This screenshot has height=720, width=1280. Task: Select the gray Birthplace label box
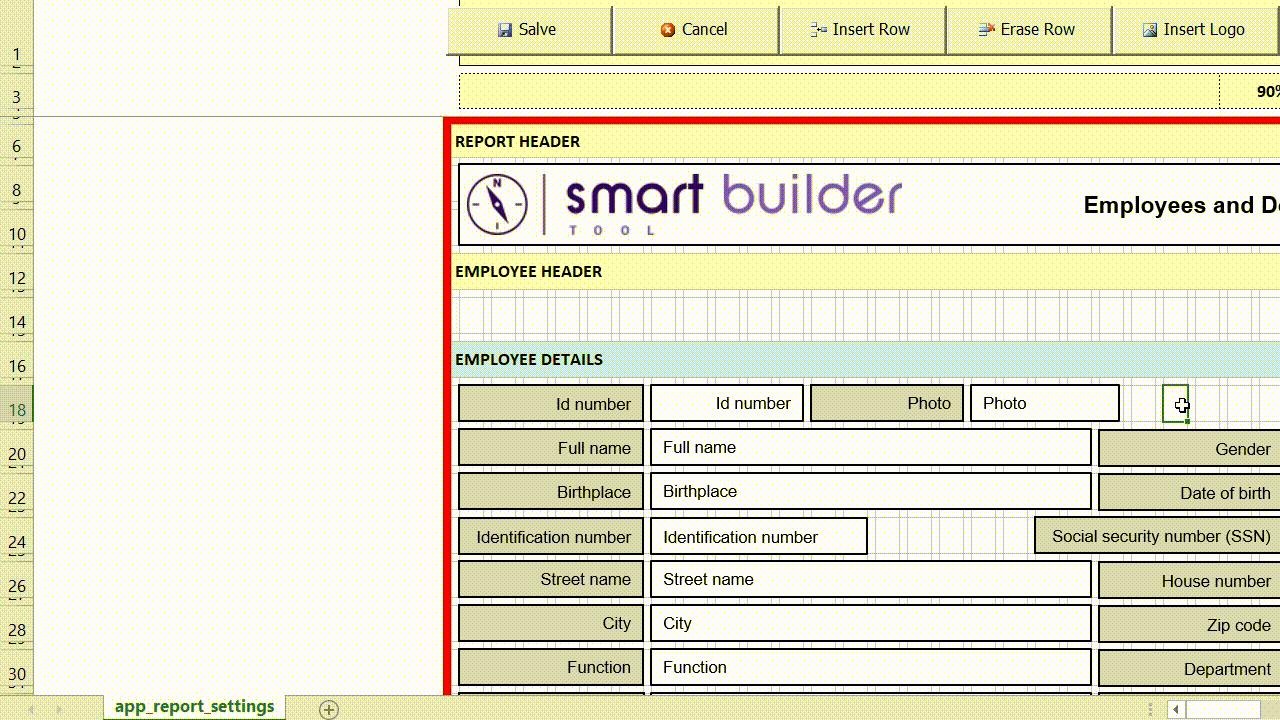pos(551,492)
